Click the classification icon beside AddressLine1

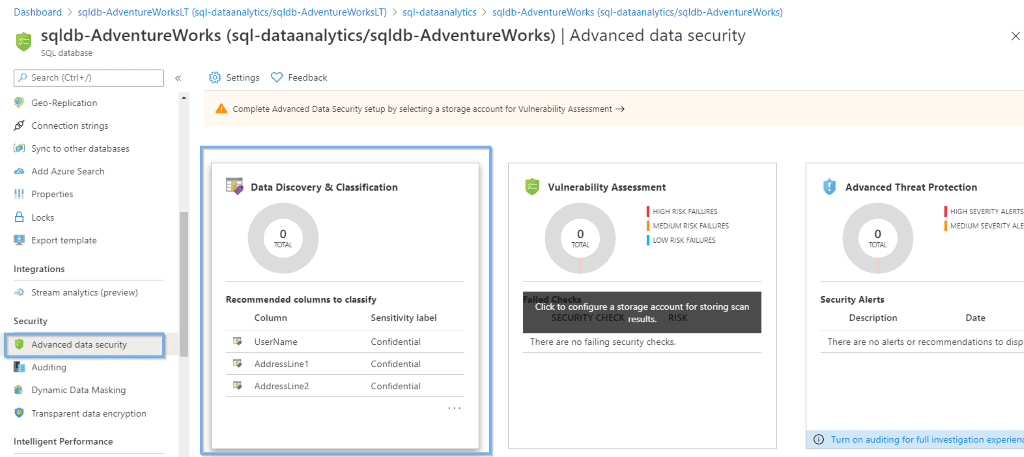click(x=237, y=364)
